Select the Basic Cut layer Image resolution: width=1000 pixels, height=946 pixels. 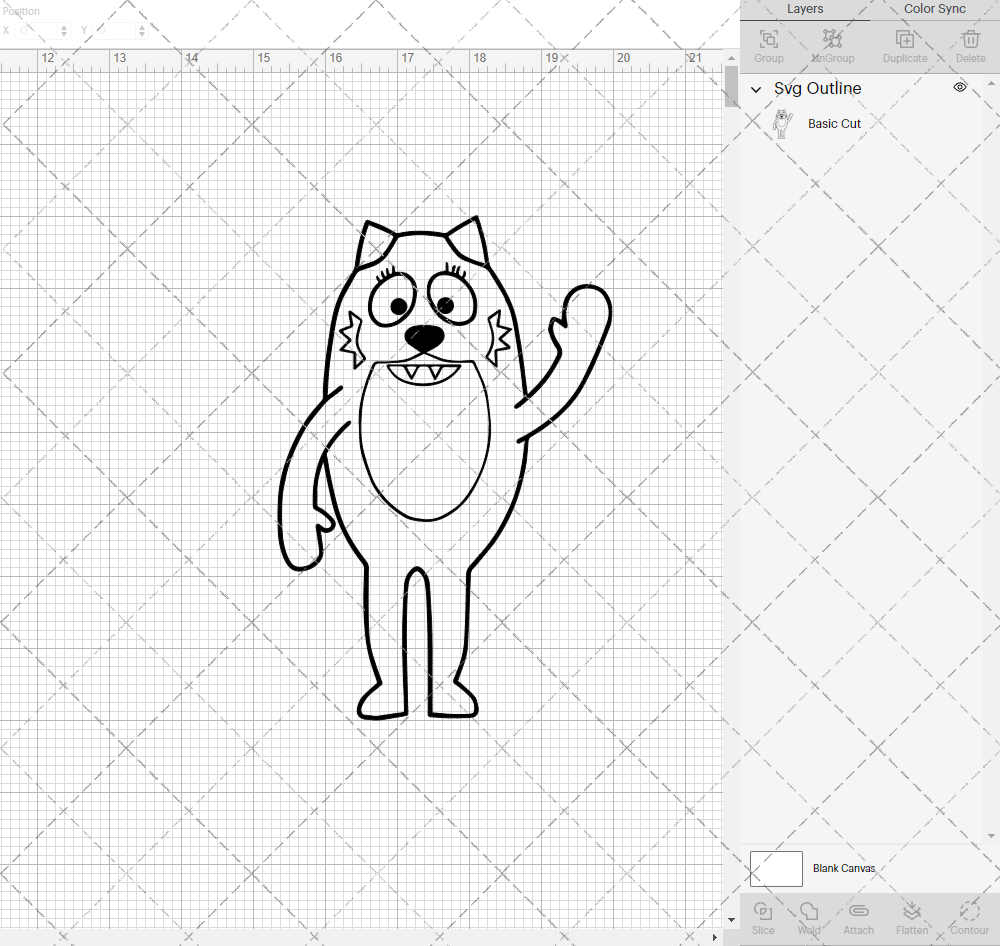click(x=835, y=123)
